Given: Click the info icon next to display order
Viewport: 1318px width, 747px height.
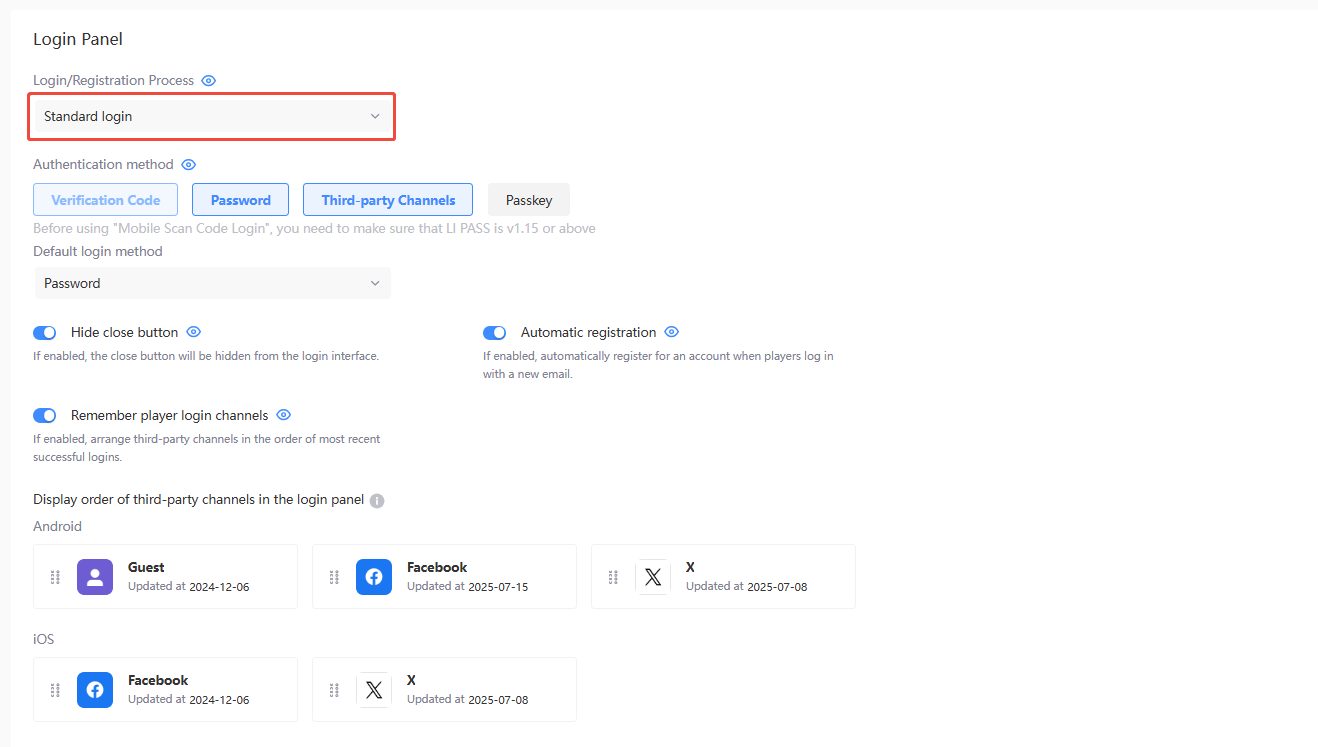Looking at the screenshot, I should pos(376,500).
